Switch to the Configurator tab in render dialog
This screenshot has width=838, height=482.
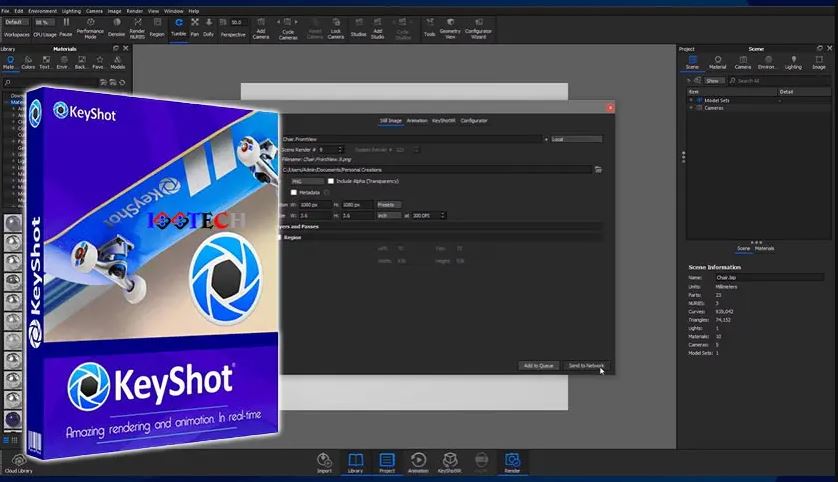click(474, 121)
